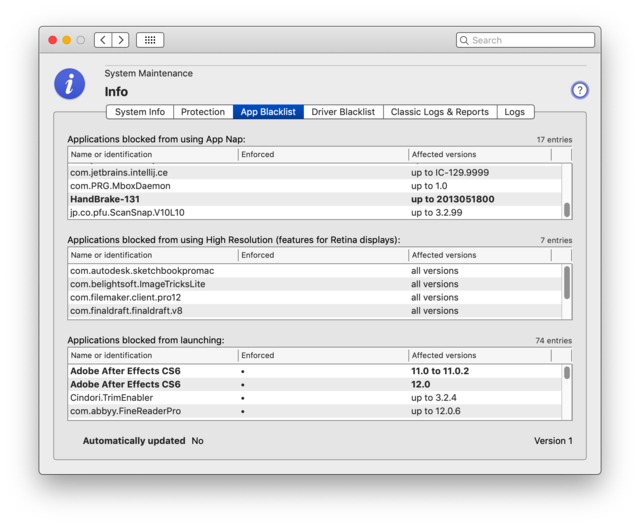Select the jp.co.pfu.ScanSnap.V10L10 row
This screenshot has height=526, width=640.
(315, 213)
